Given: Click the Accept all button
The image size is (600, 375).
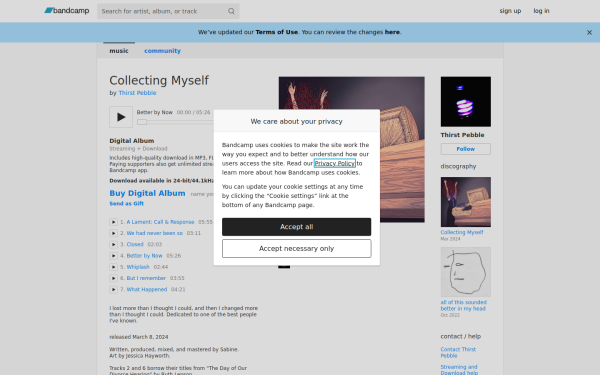Looking at the screenshot, I should click(x=297, y=227).
